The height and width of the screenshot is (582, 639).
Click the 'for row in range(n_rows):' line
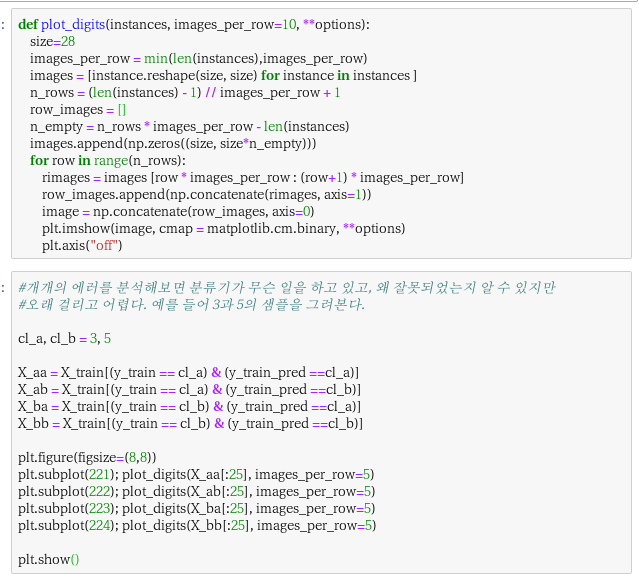108,161
